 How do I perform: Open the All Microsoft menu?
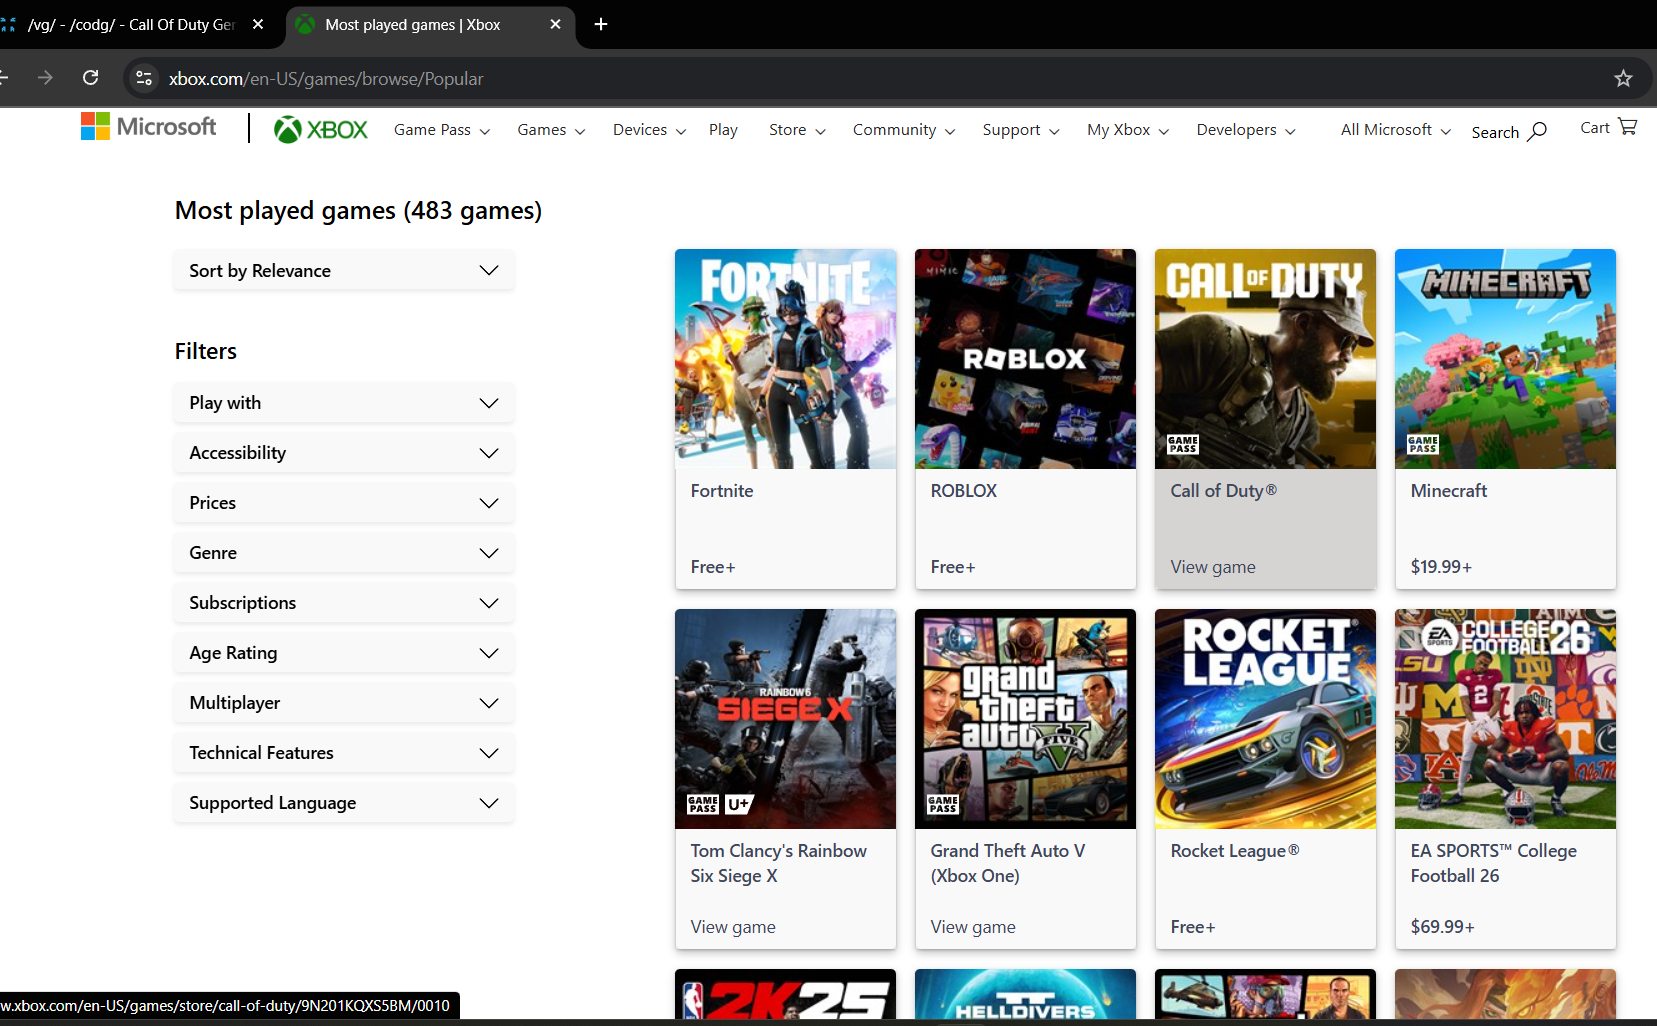tap(1396, 130)
